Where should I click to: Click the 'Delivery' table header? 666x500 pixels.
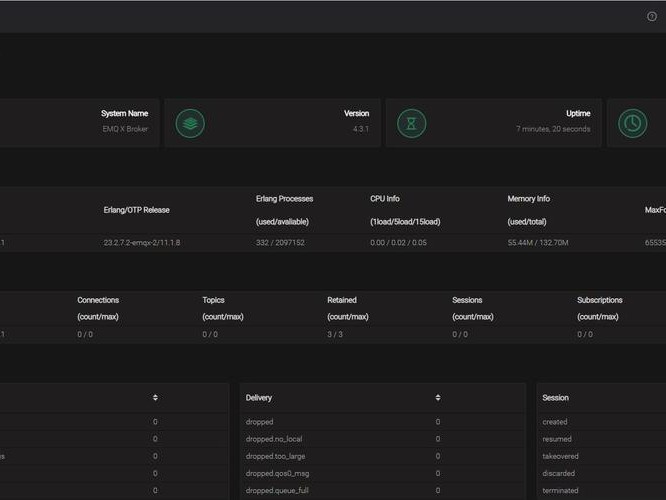pos(259,398)
